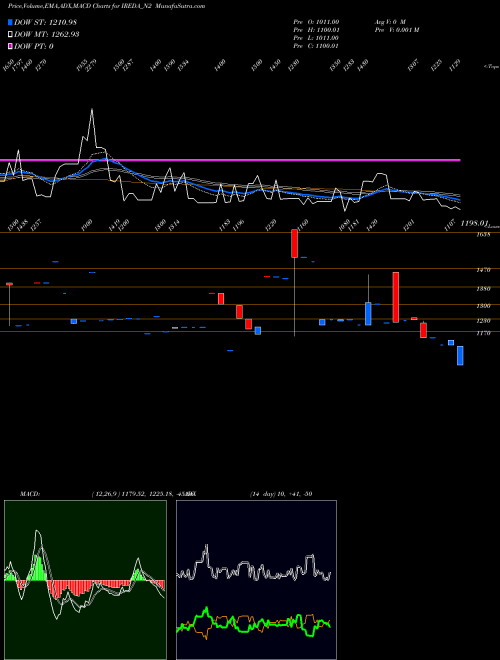Click the '1638' price axis label
500x660 pixels.
point(483,234)
